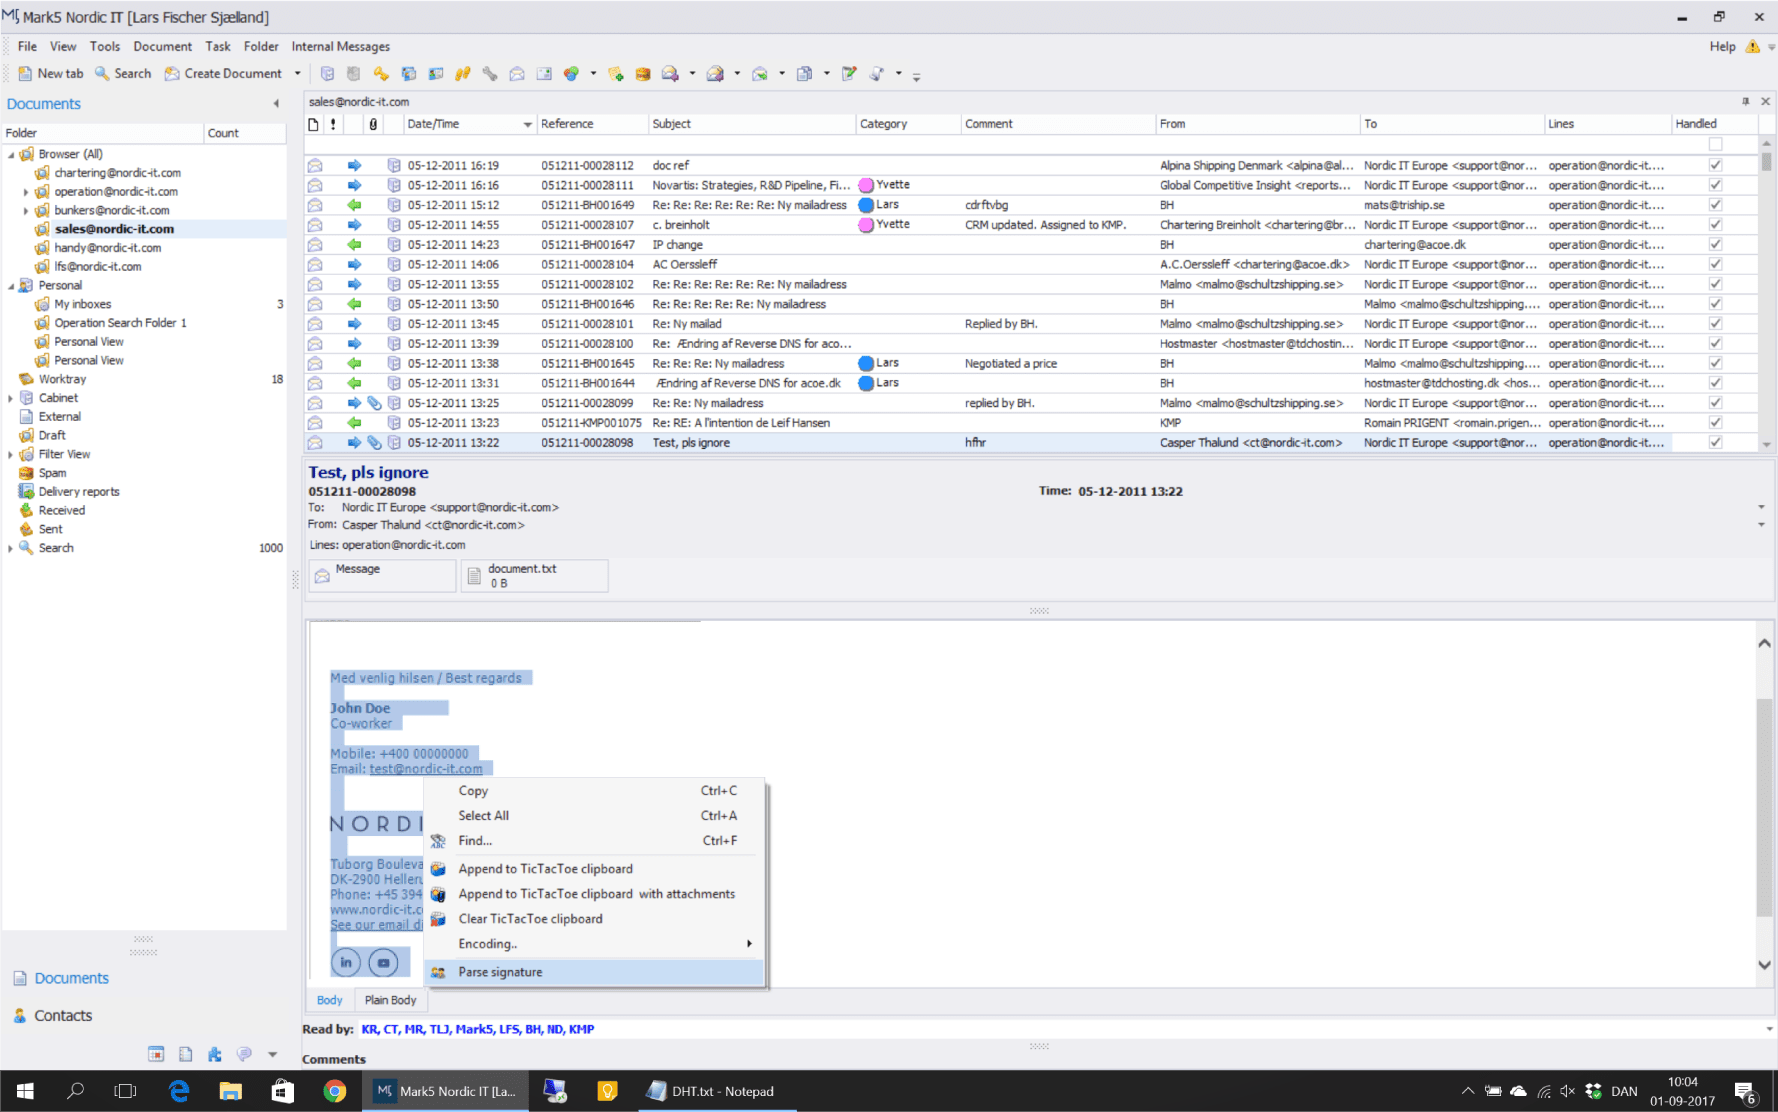
Task: Expand the bunkers@nordic-it.com folder
Action: (x=26, y=211)
